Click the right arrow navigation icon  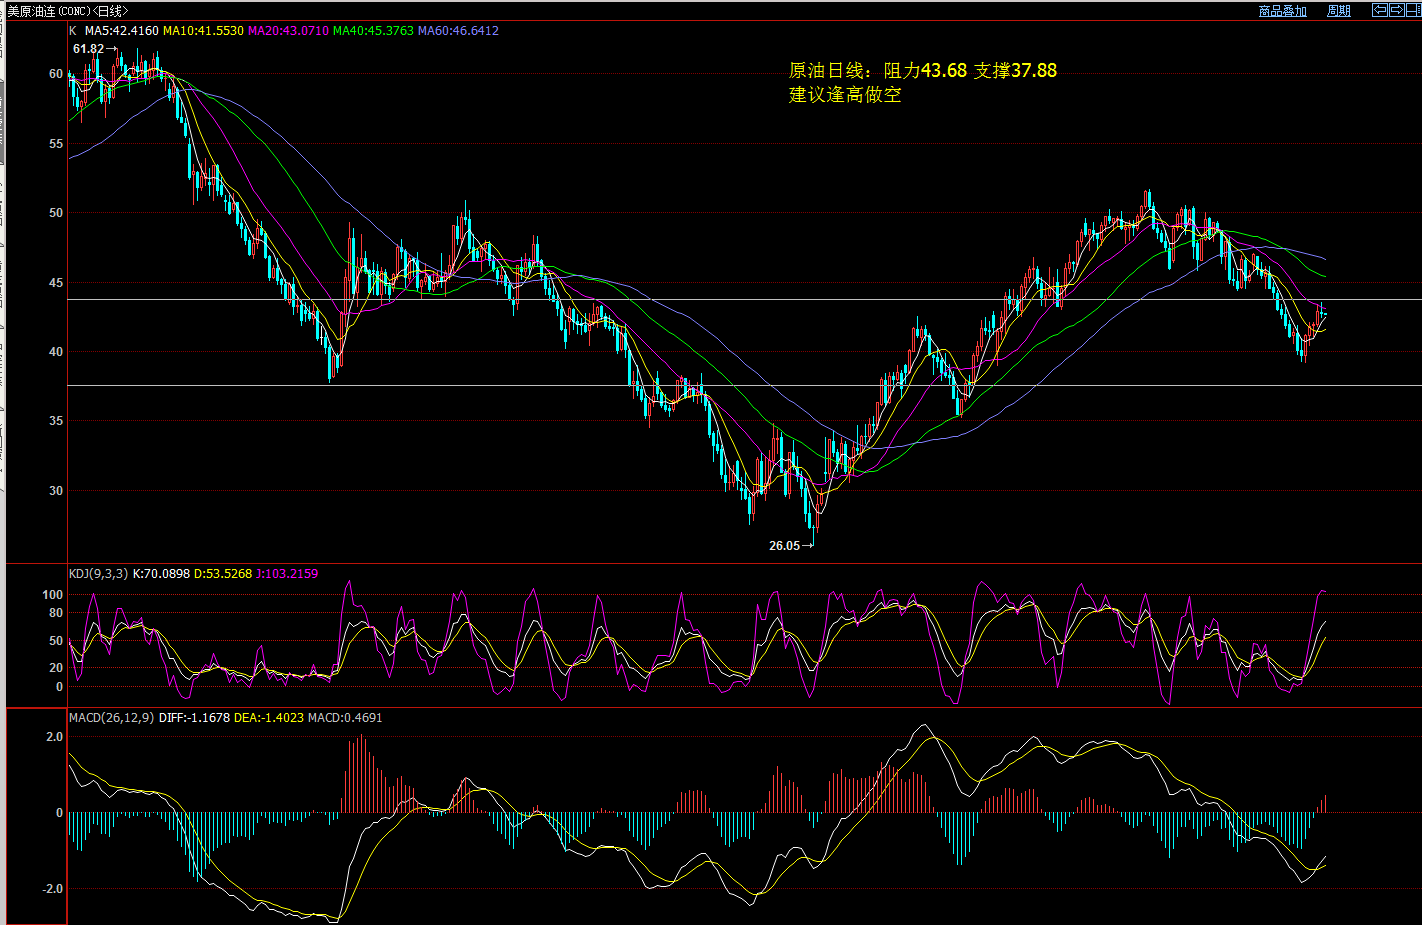coord(1396,10)
